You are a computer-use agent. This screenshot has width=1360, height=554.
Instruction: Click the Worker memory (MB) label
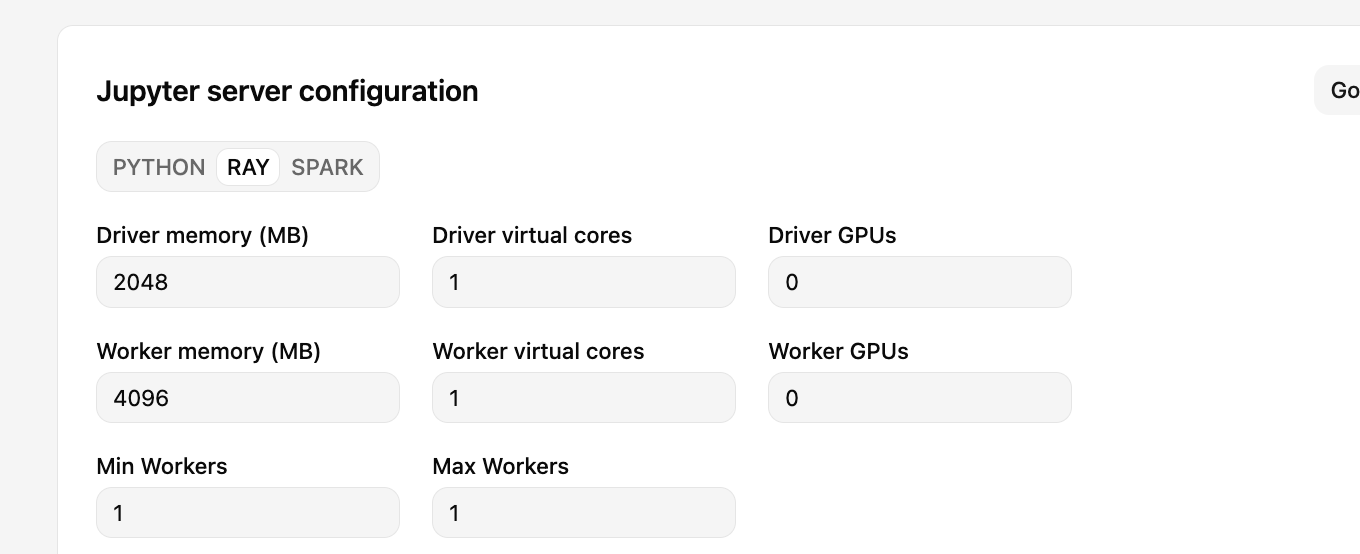click(209, 352)
